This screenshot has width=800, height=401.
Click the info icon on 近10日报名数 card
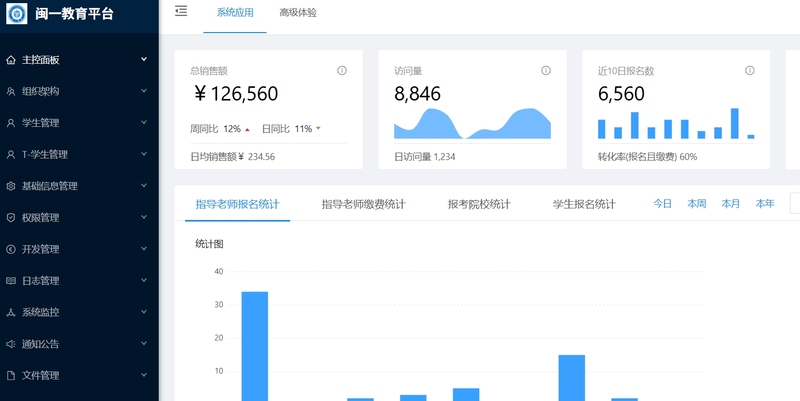[749, 70]
